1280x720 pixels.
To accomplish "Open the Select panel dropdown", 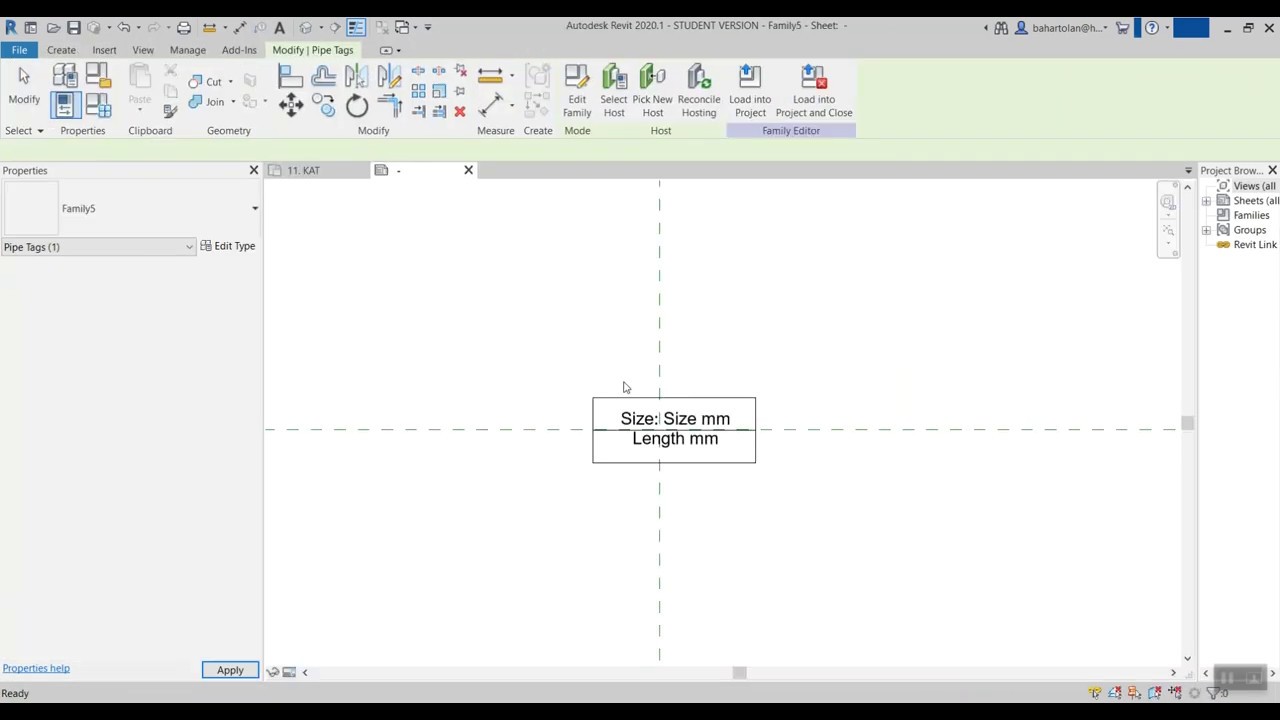I will point(24,131).
